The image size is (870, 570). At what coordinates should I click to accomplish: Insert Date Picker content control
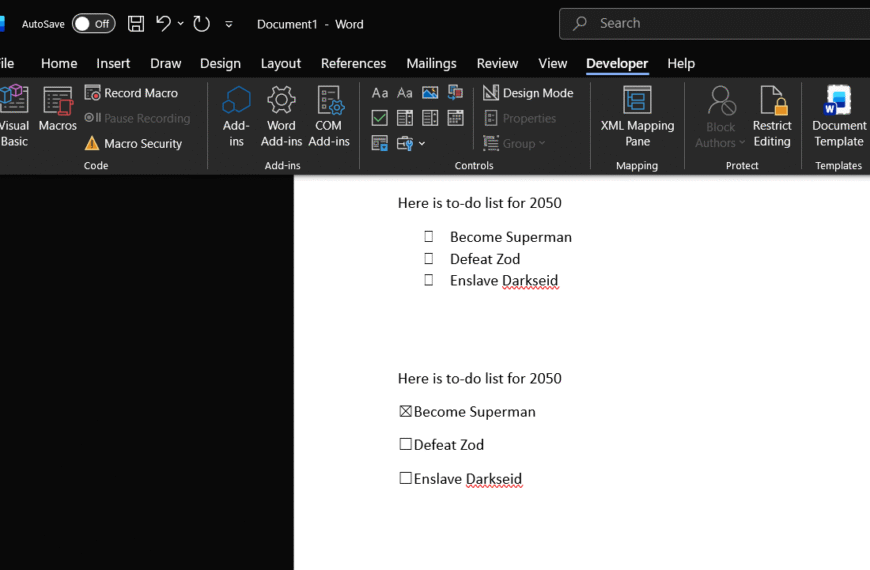tap(456, 118)
